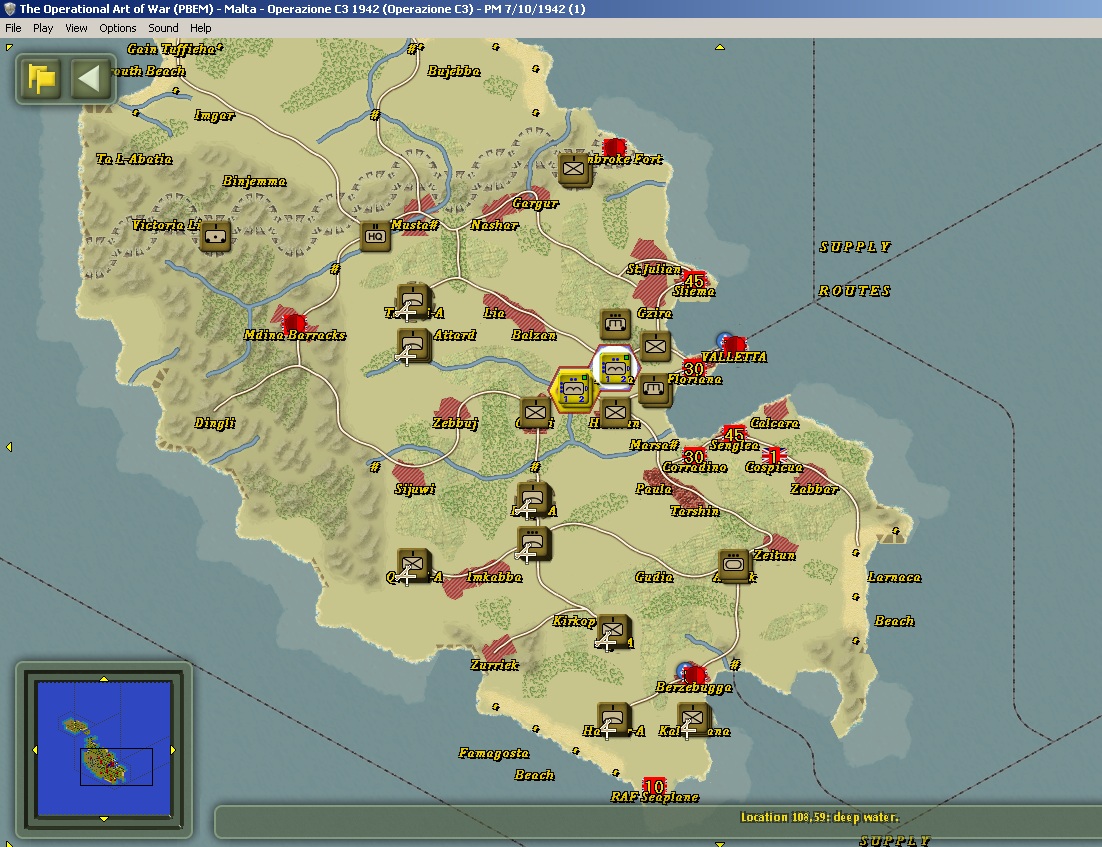
Task: Select the infantry unit east of Zebbuj
Action: pos(536,413)
